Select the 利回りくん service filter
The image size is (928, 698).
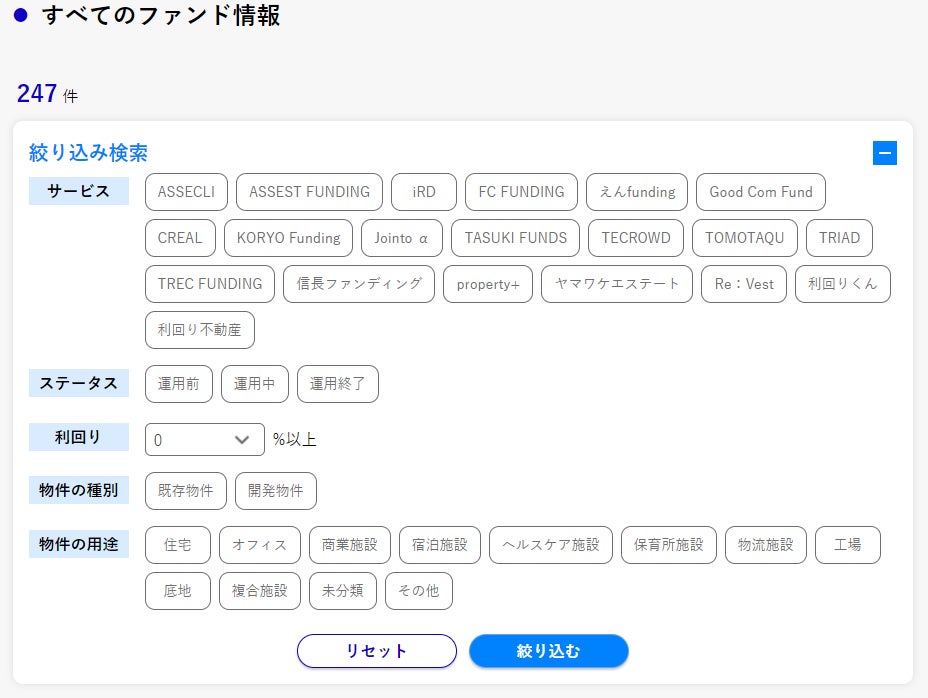pyautogui.click(x=843, y=284)
